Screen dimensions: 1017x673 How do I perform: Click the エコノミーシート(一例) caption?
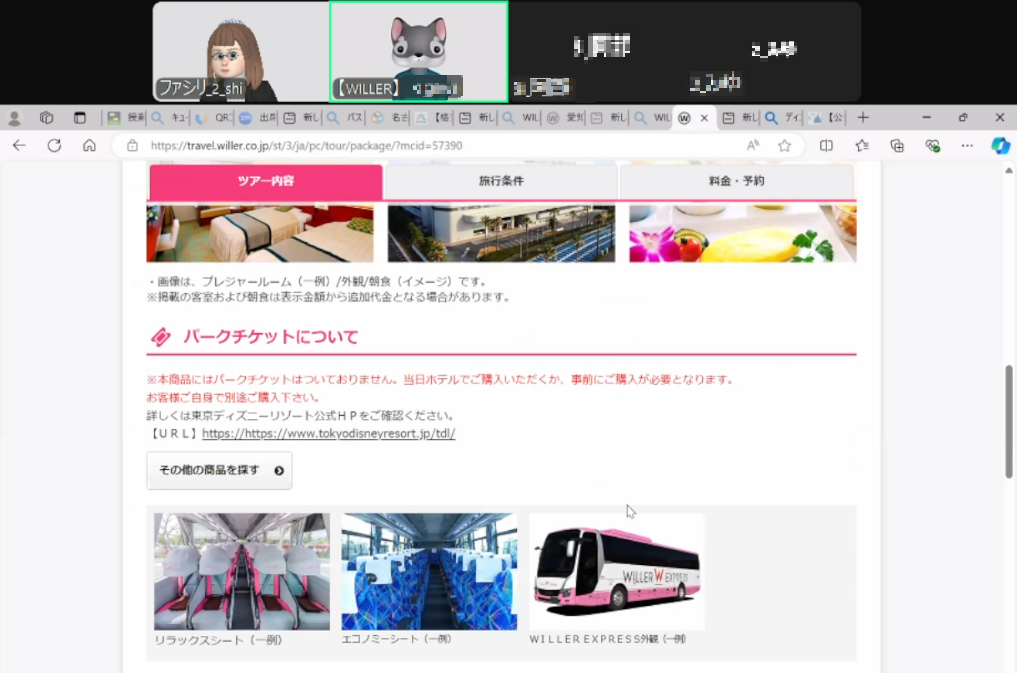tap(396, 639)
